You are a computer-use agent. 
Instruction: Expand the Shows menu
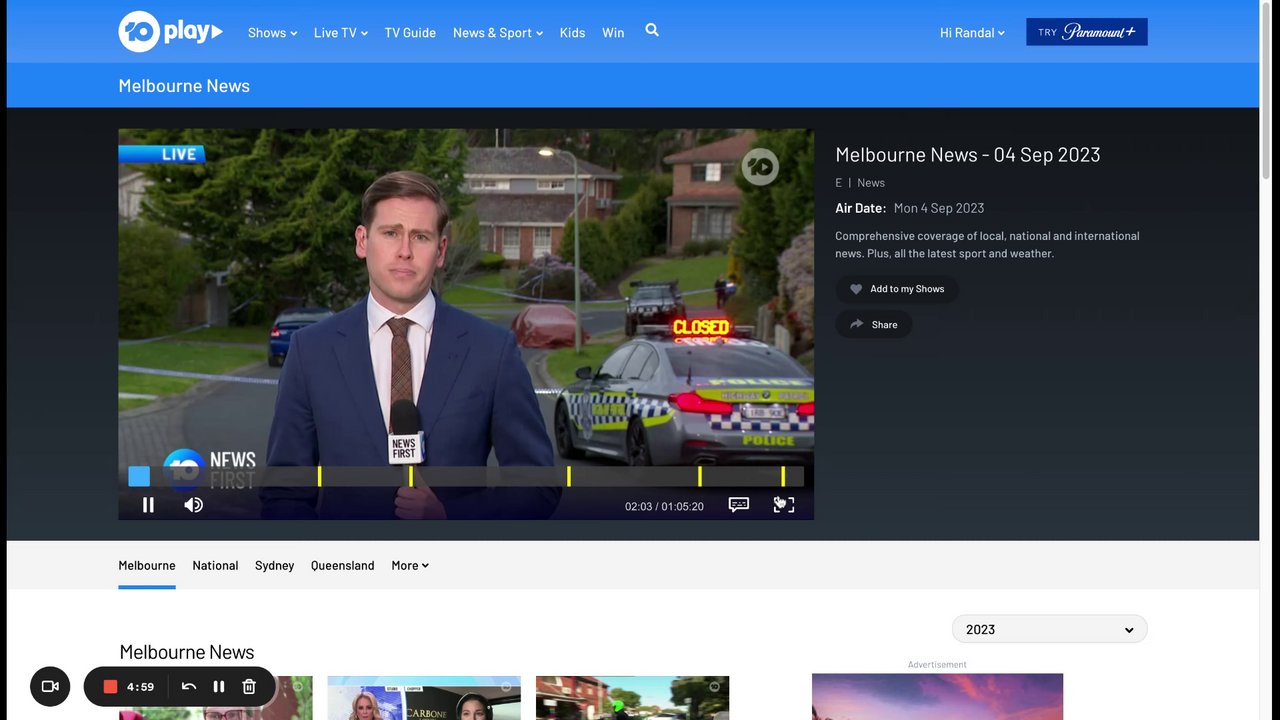[x=273, y=33]
